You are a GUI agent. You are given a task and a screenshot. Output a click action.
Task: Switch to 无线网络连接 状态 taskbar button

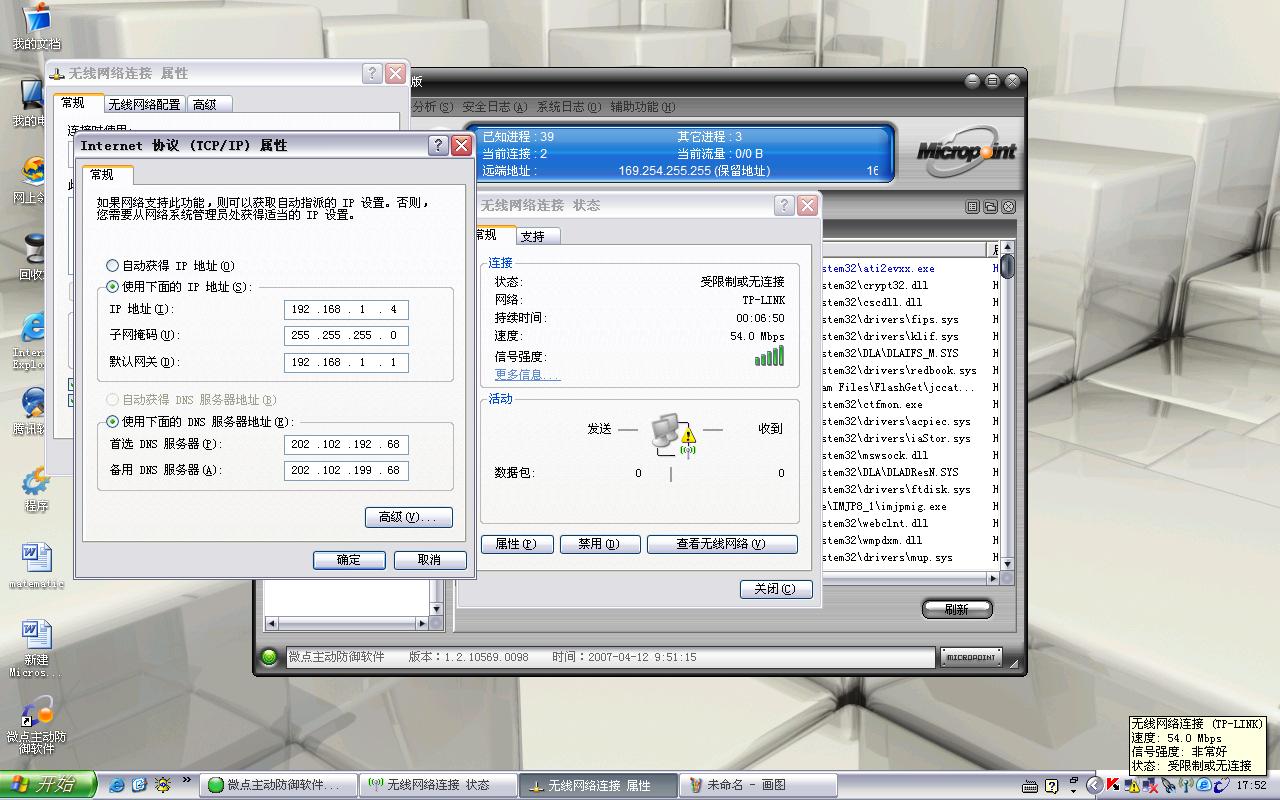tap(439, 785)
